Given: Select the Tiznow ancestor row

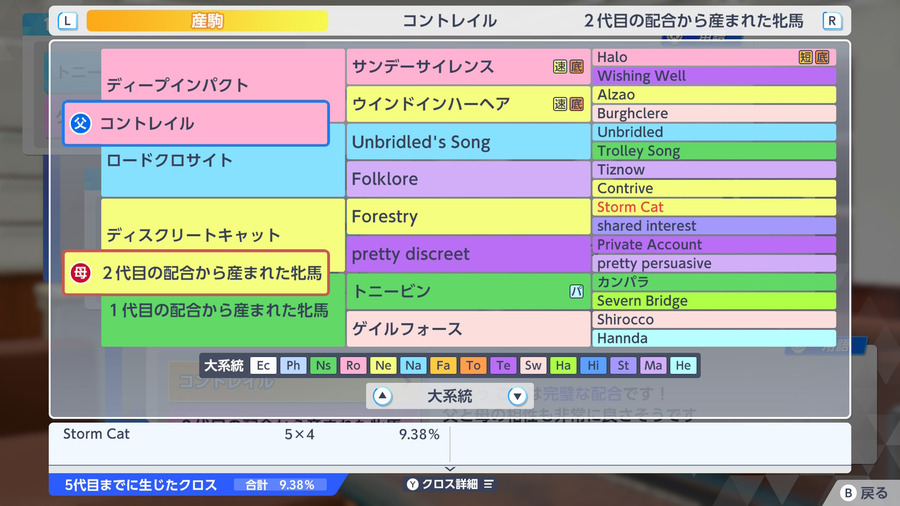Looking at the screenshot, I should [714, 169].
